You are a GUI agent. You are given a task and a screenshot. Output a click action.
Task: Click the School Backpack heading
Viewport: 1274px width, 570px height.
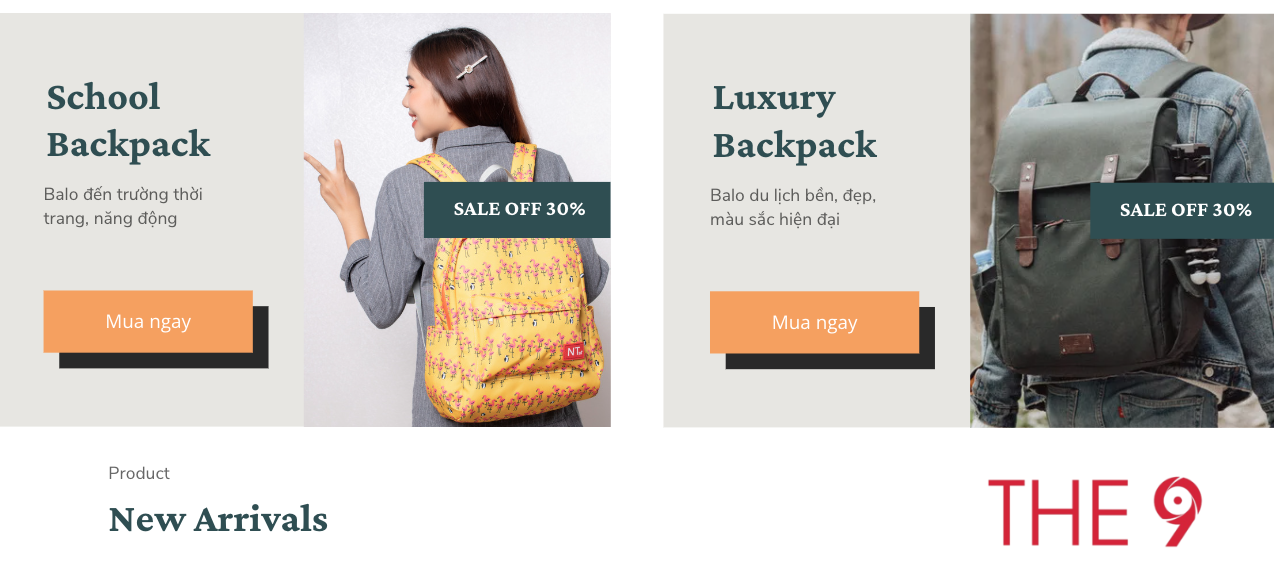tap(128, 121)
